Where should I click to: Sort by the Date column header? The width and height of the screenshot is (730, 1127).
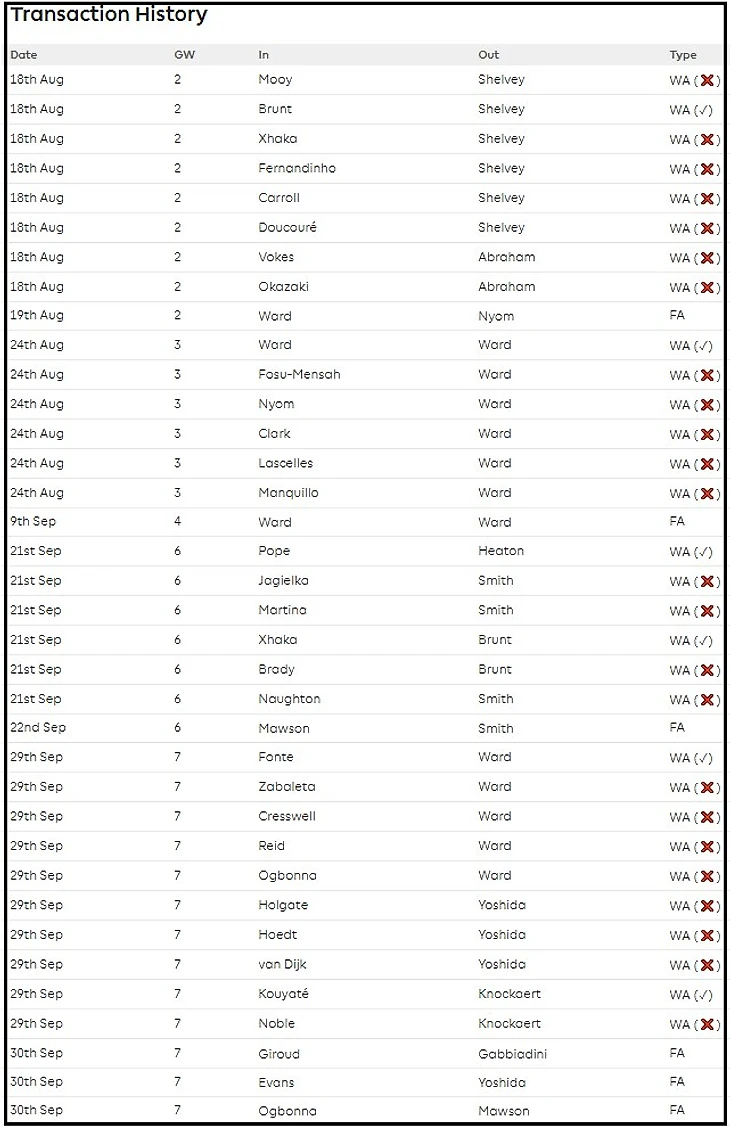pos(23,55)
